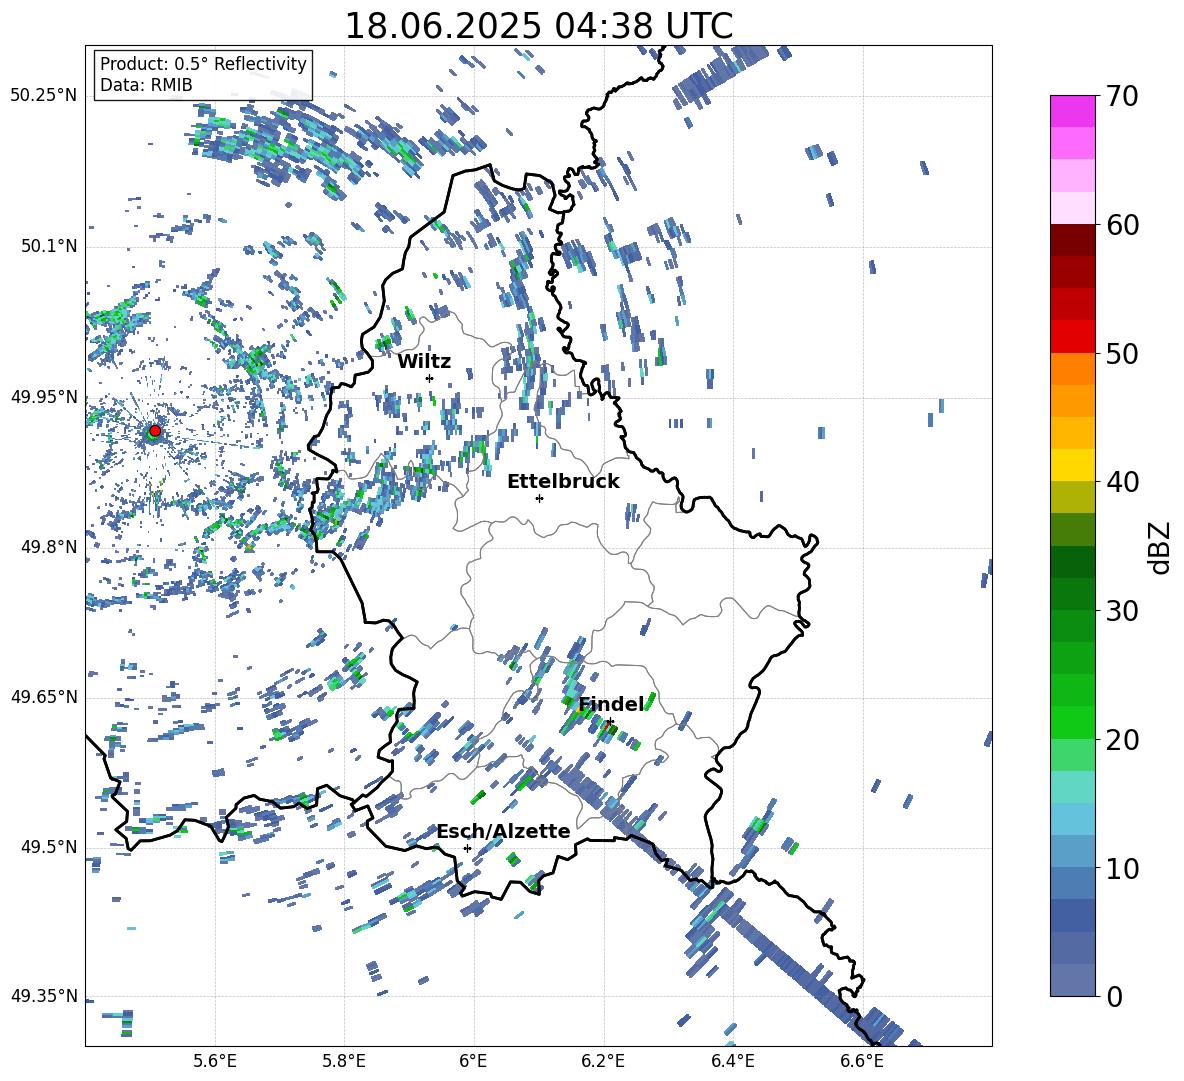The image size is (1184, 1081).
Task: Click the 6.2°E longitude label
Action: (x=603, y=1061)
